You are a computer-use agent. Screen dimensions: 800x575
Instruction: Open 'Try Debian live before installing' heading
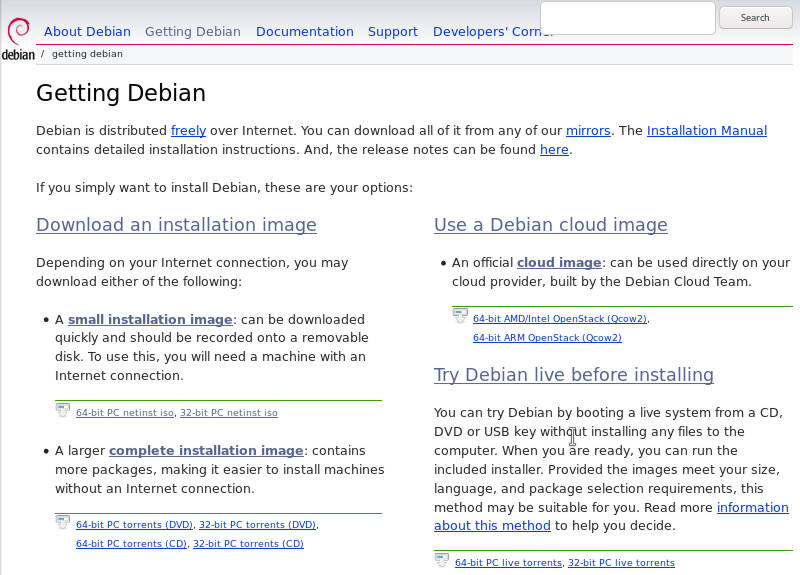click(x=573, y=375)
